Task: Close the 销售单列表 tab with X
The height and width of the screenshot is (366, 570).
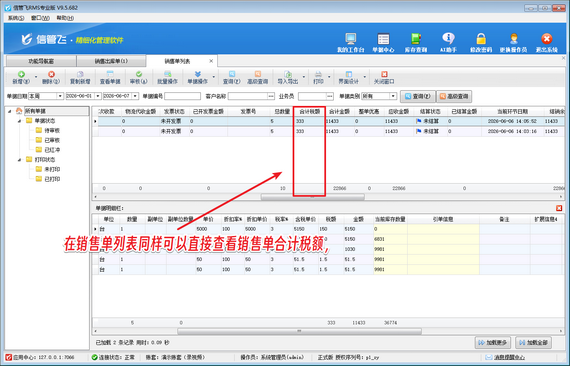Action: pyautogui.click(x=211, y=61)
